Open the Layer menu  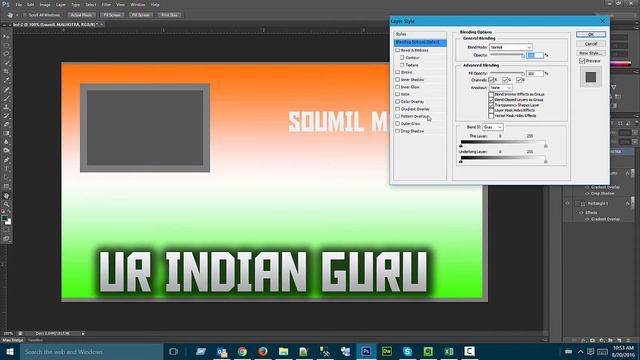click(61, 4)
